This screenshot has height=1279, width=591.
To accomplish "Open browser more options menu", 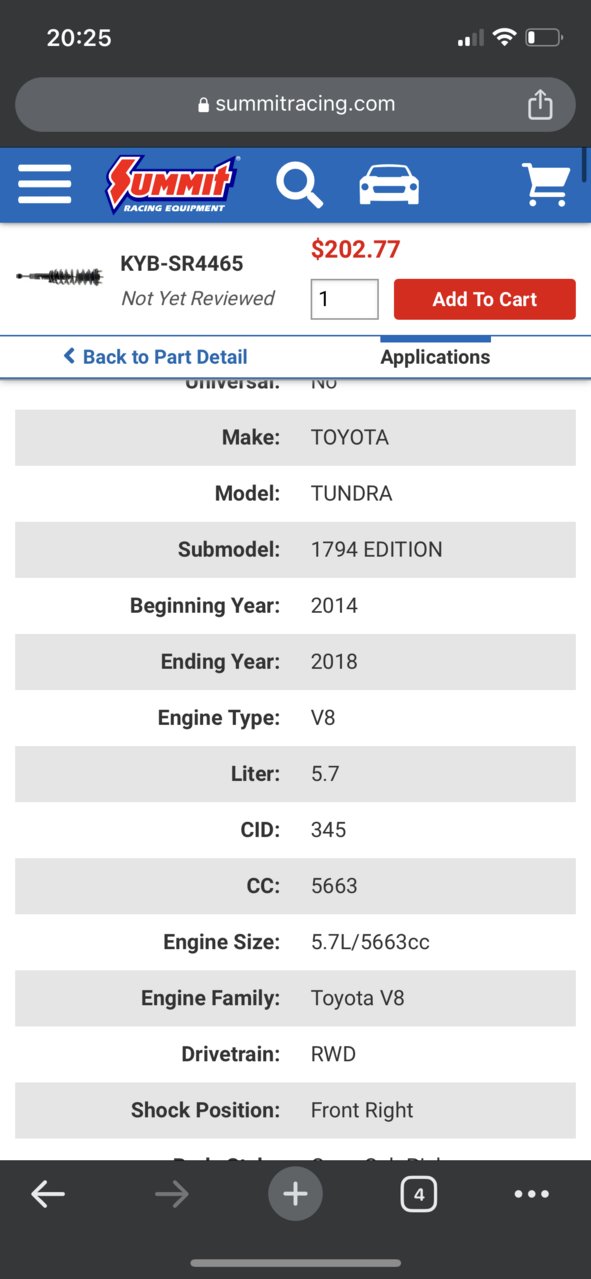I will tap(531, 1194).
